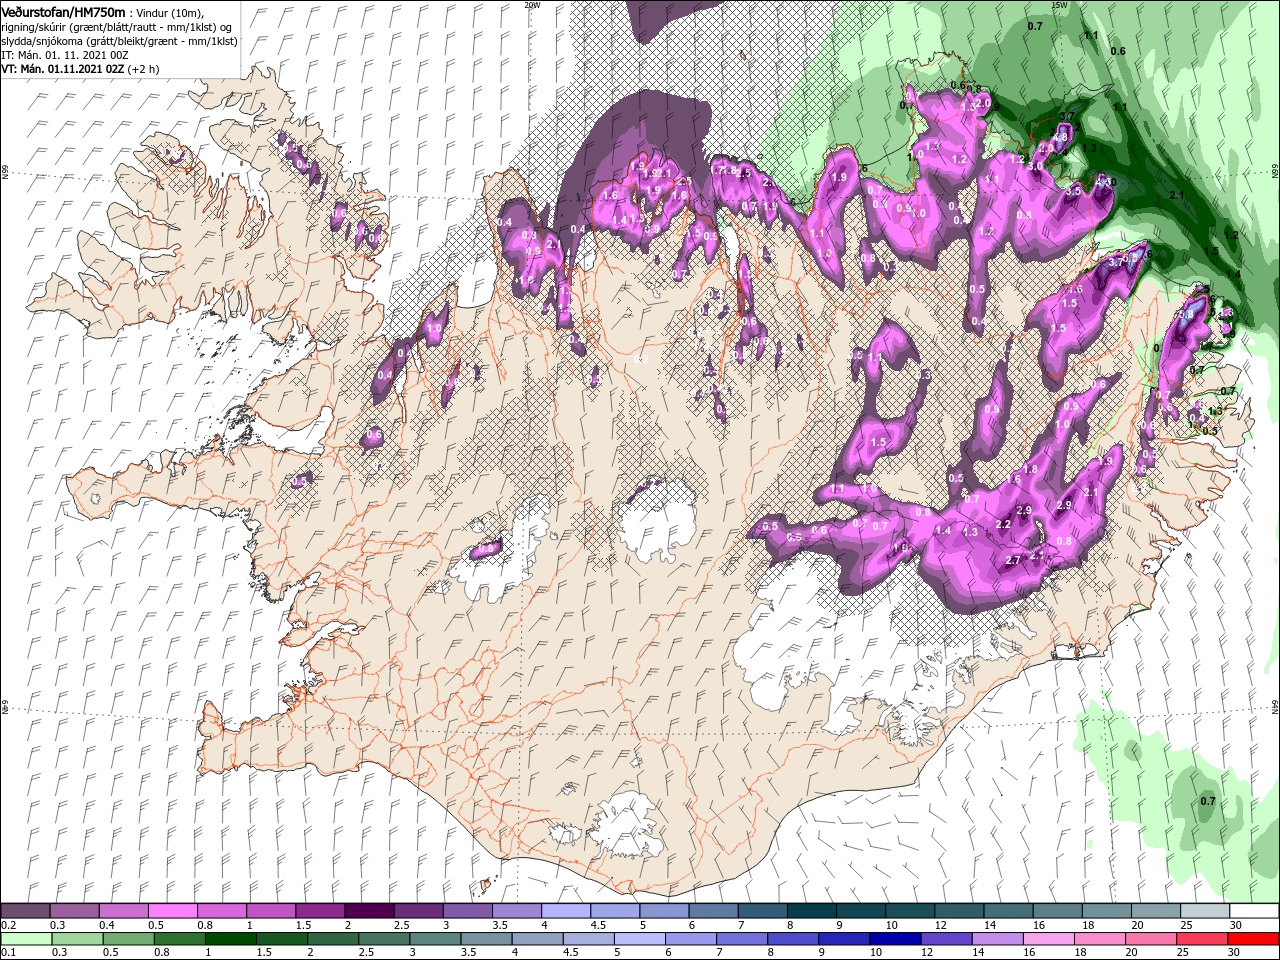This screenshot has height=960, width=1280.
Task: Click the '1.5' label under the top legend row
Action: [x=304, y=925]
